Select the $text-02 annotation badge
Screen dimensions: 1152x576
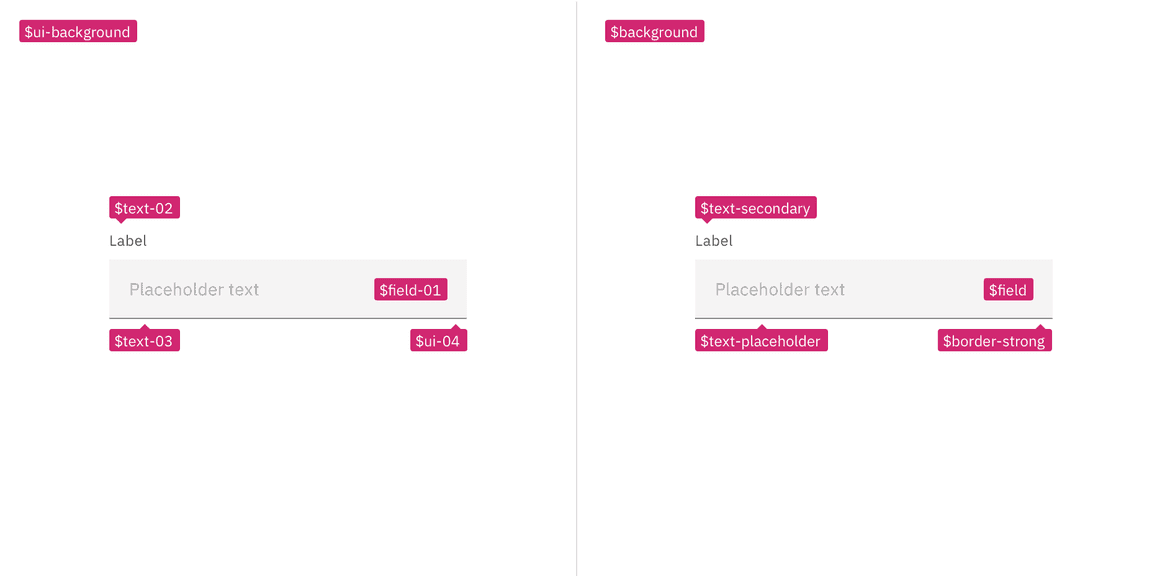[144, 208]
